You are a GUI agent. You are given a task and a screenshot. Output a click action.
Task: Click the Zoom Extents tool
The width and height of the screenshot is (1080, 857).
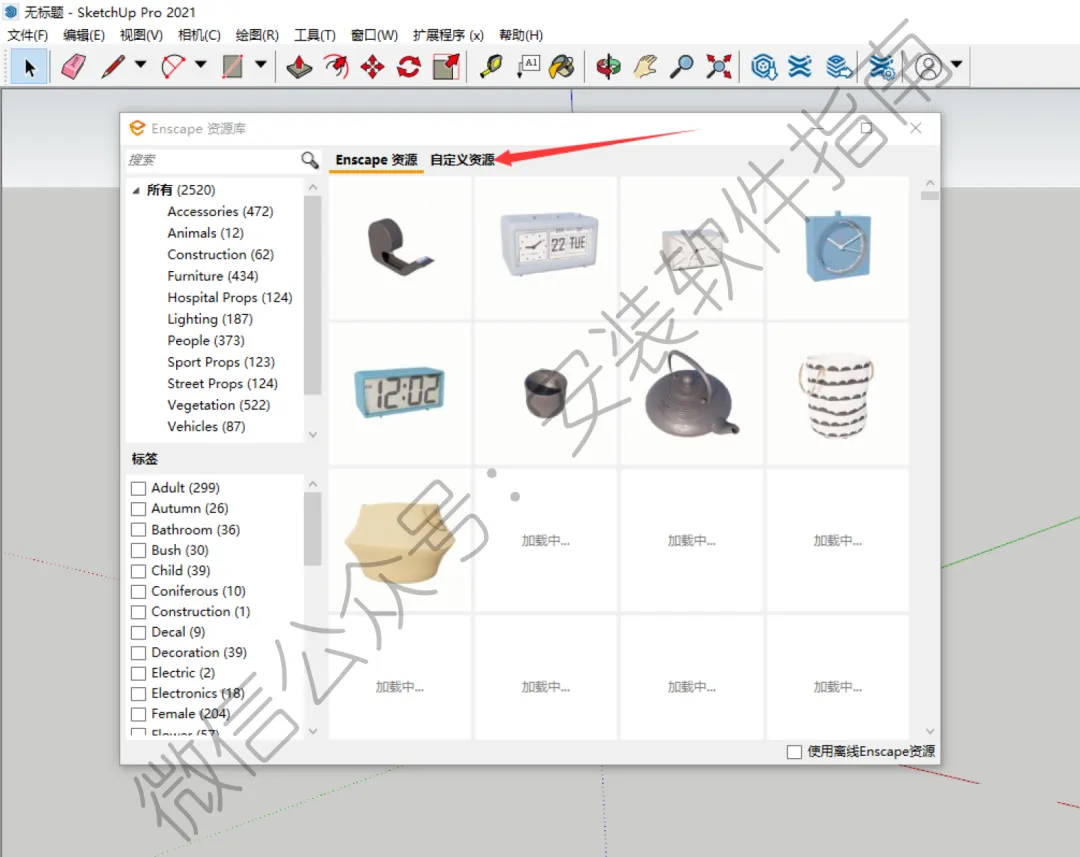[x=718, y=67]
